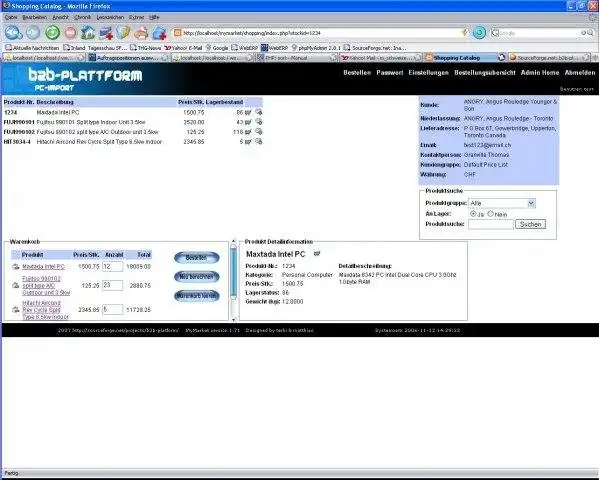
Task: Click the Warenkorb vertical scrollbar thumb
Action: [234, 272]
